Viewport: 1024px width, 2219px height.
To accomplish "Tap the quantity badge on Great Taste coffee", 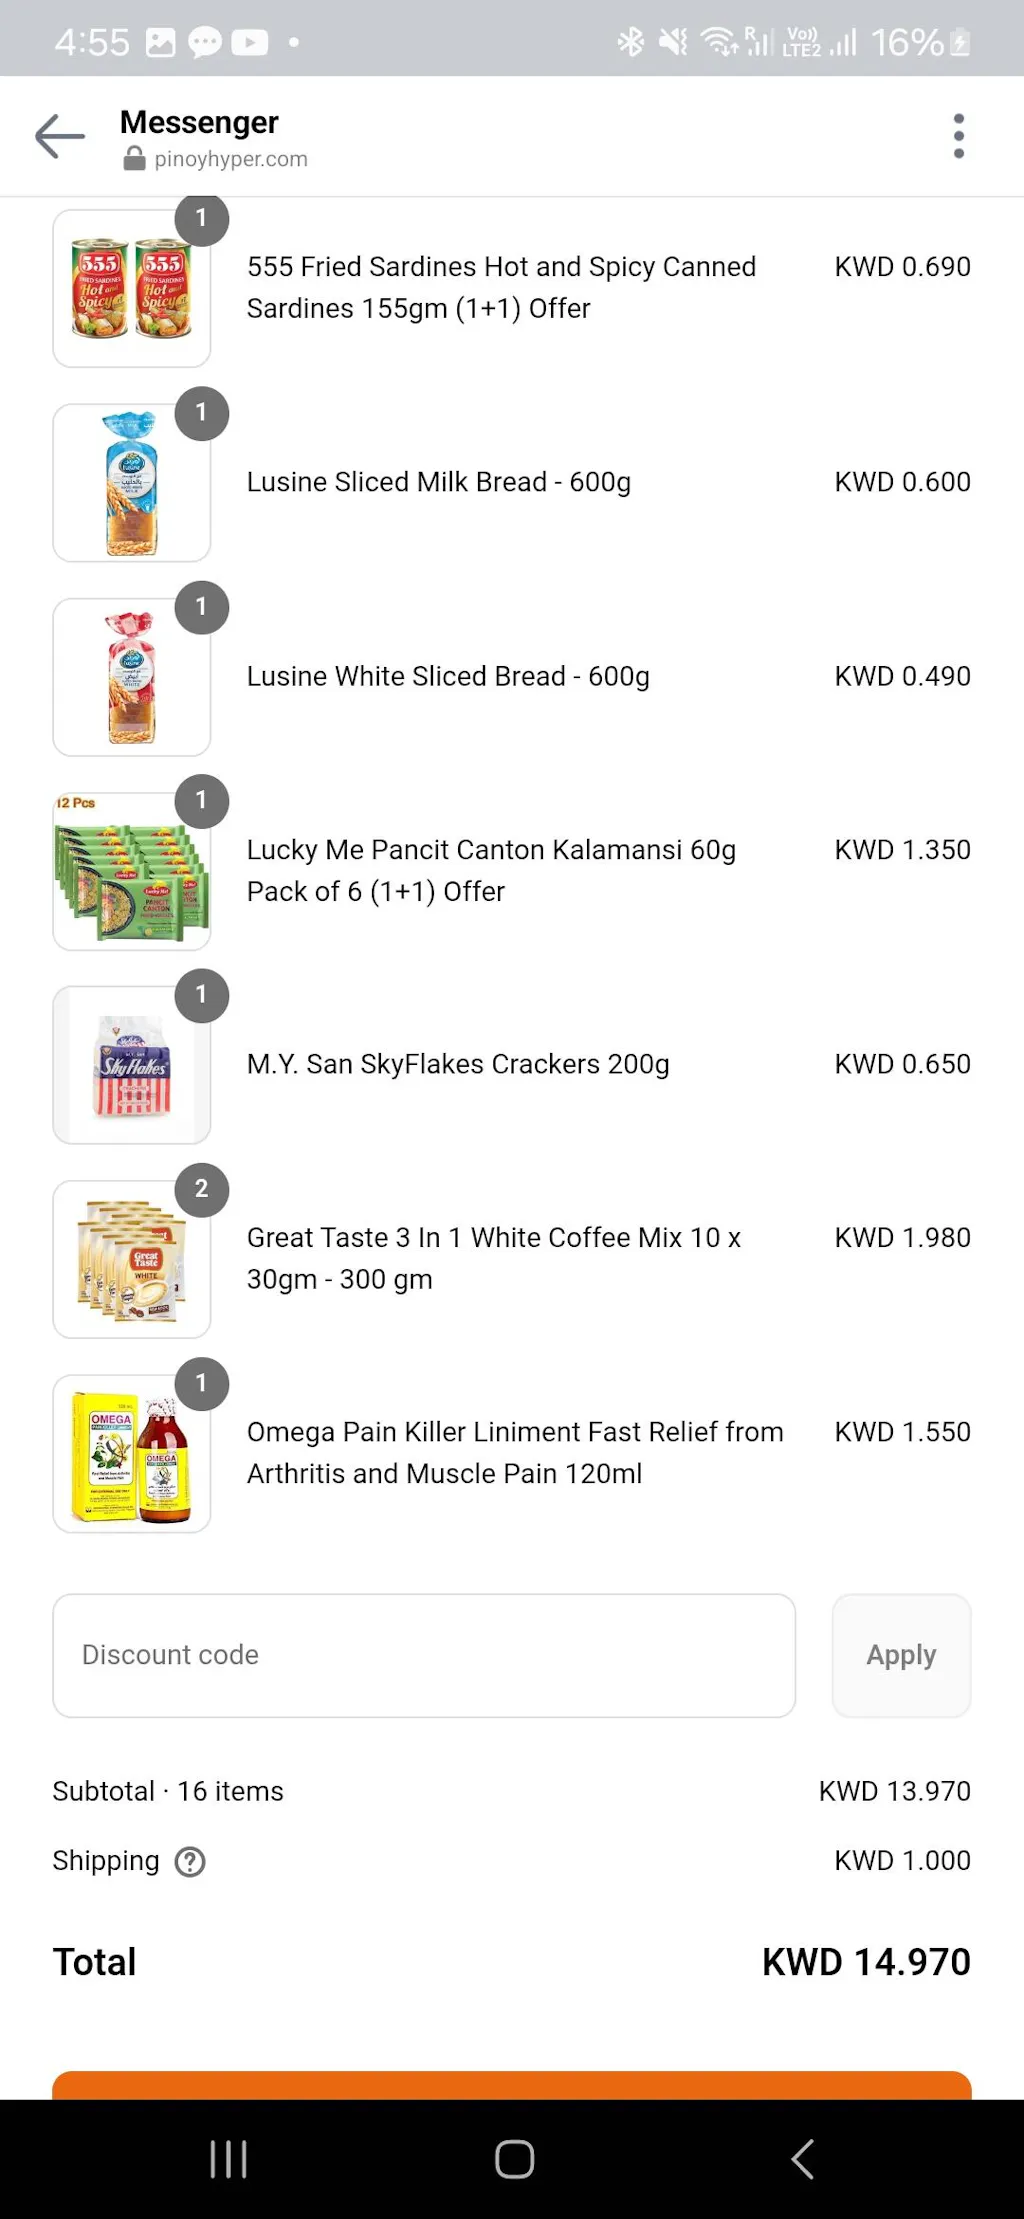I will click(202, 1189).
